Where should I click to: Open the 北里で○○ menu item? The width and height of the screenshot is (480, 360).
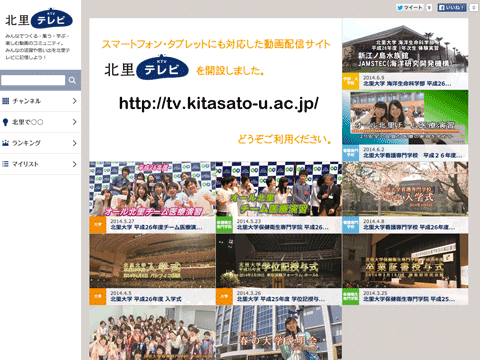coord(40,122)
